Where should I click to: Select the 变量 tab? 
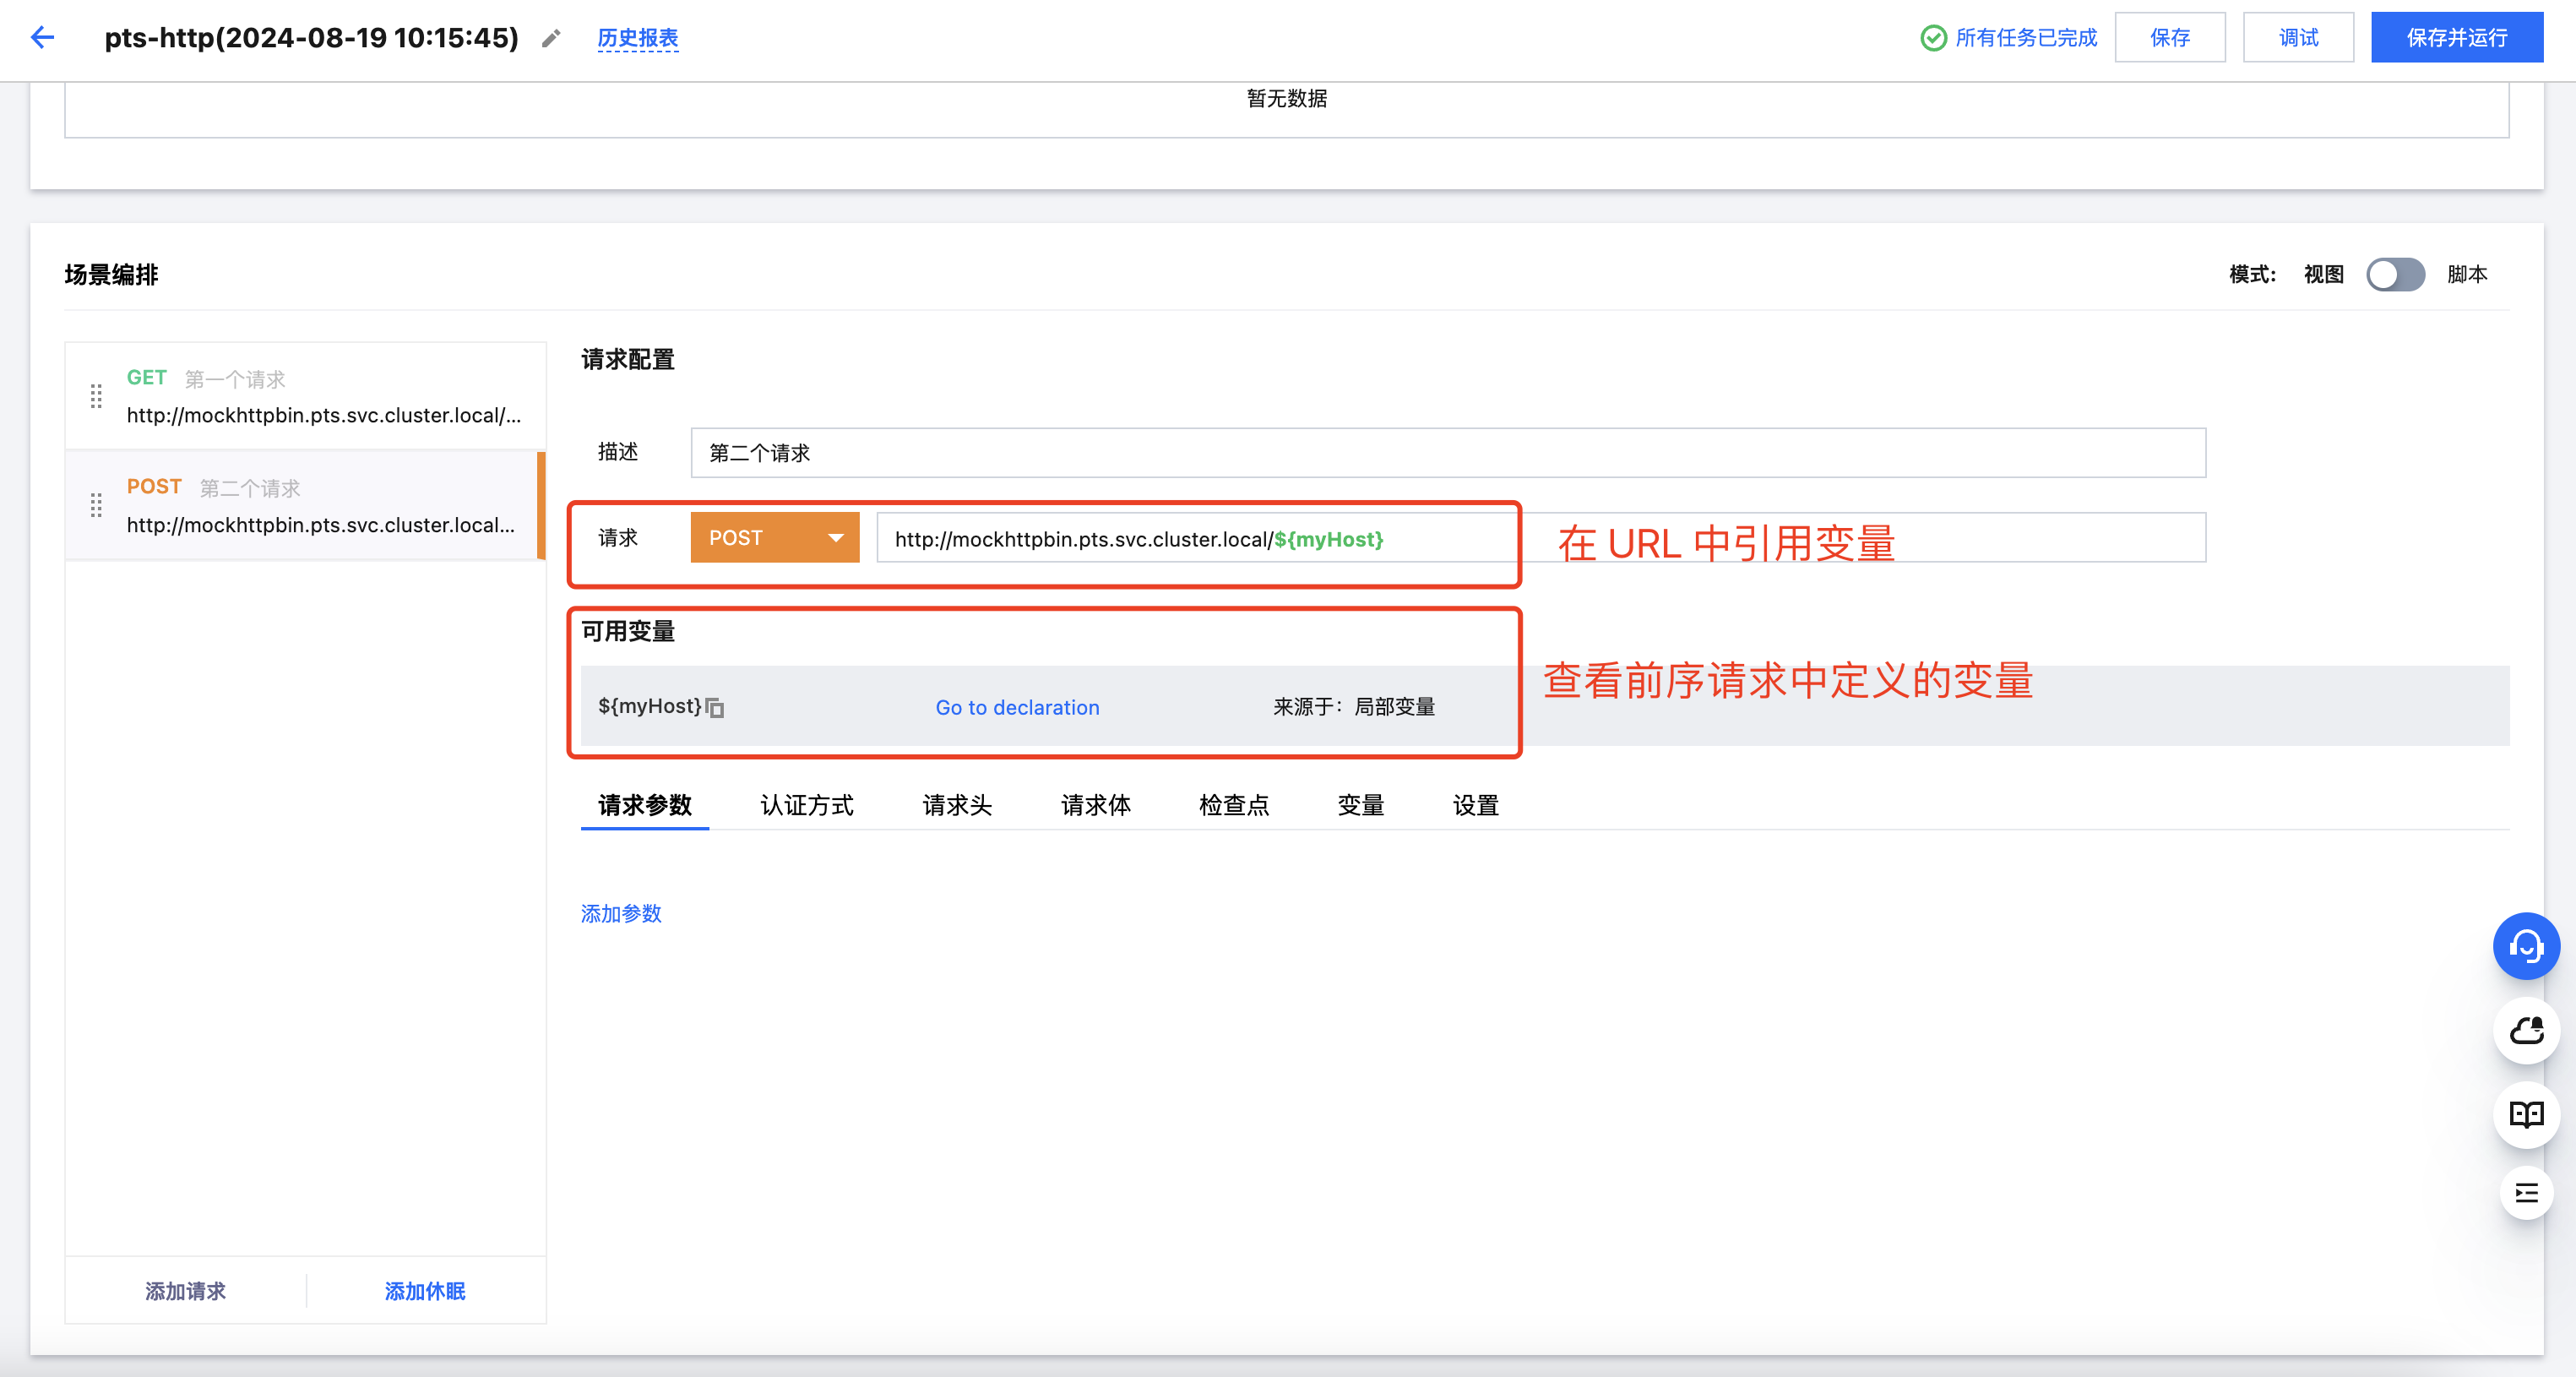click(x=1360, y=805)
